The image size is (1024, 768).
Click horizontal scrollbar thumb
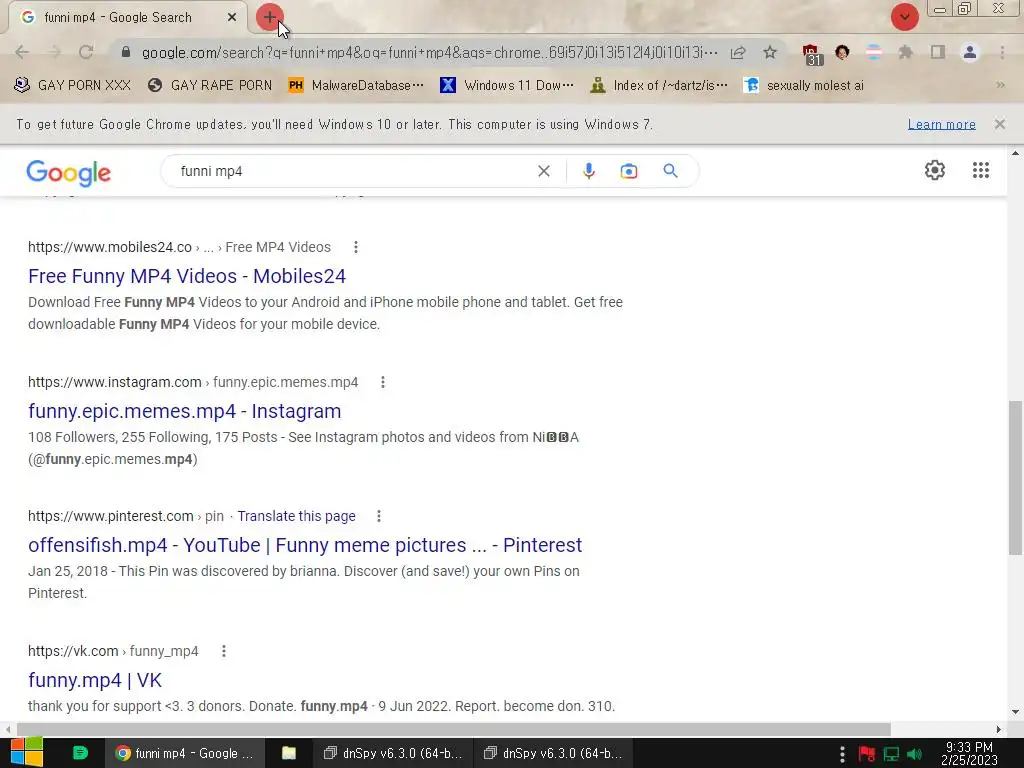[453, 729]
